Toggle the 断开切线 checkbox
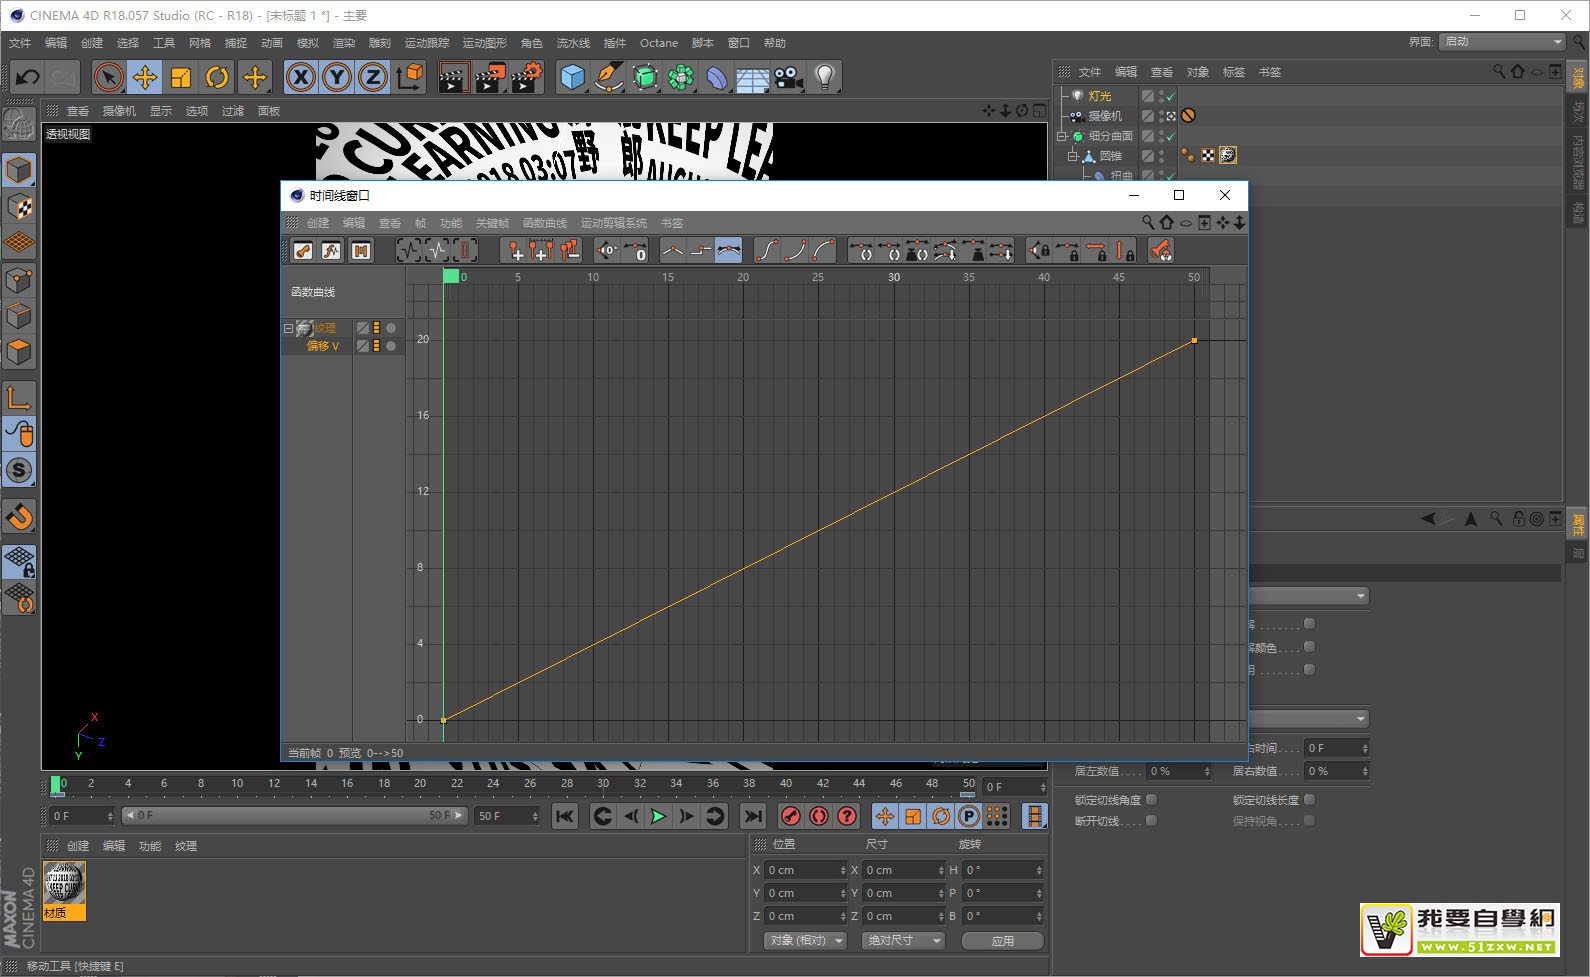The width and height of the screenshot is (1590, 977). (1152, 821)
